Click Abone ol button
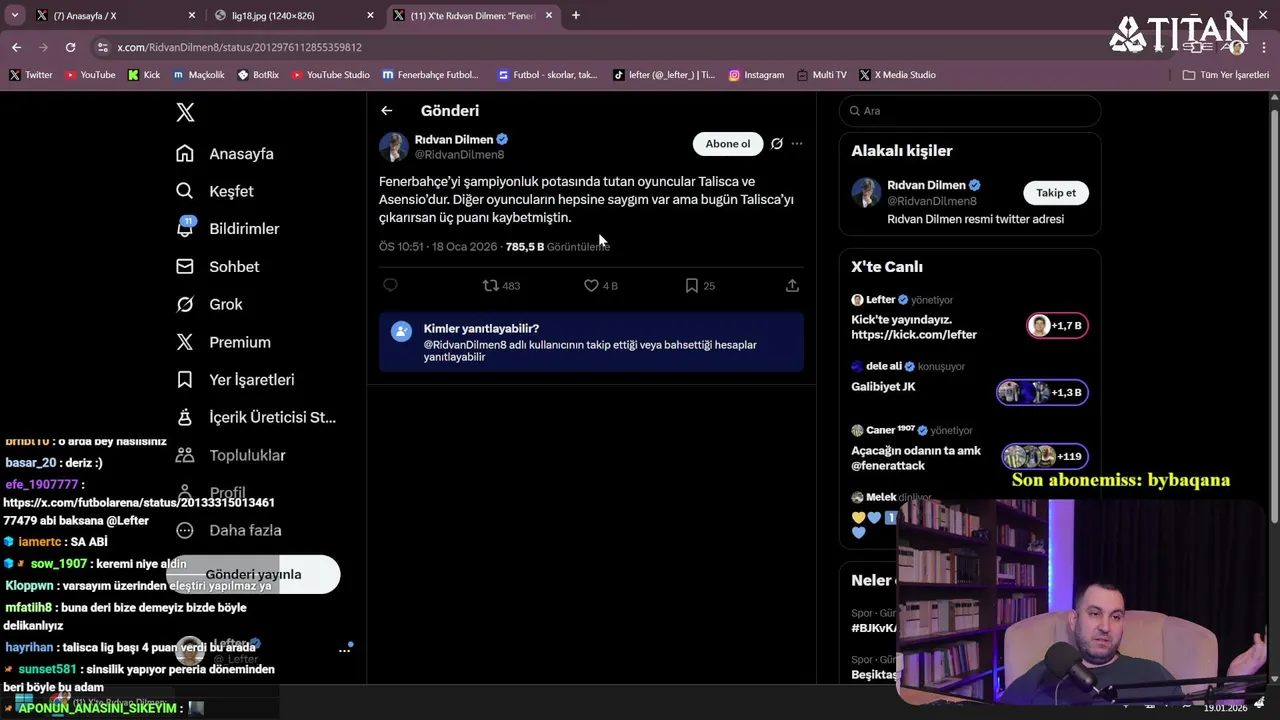1280x720 pixels. tap(728, 144)
